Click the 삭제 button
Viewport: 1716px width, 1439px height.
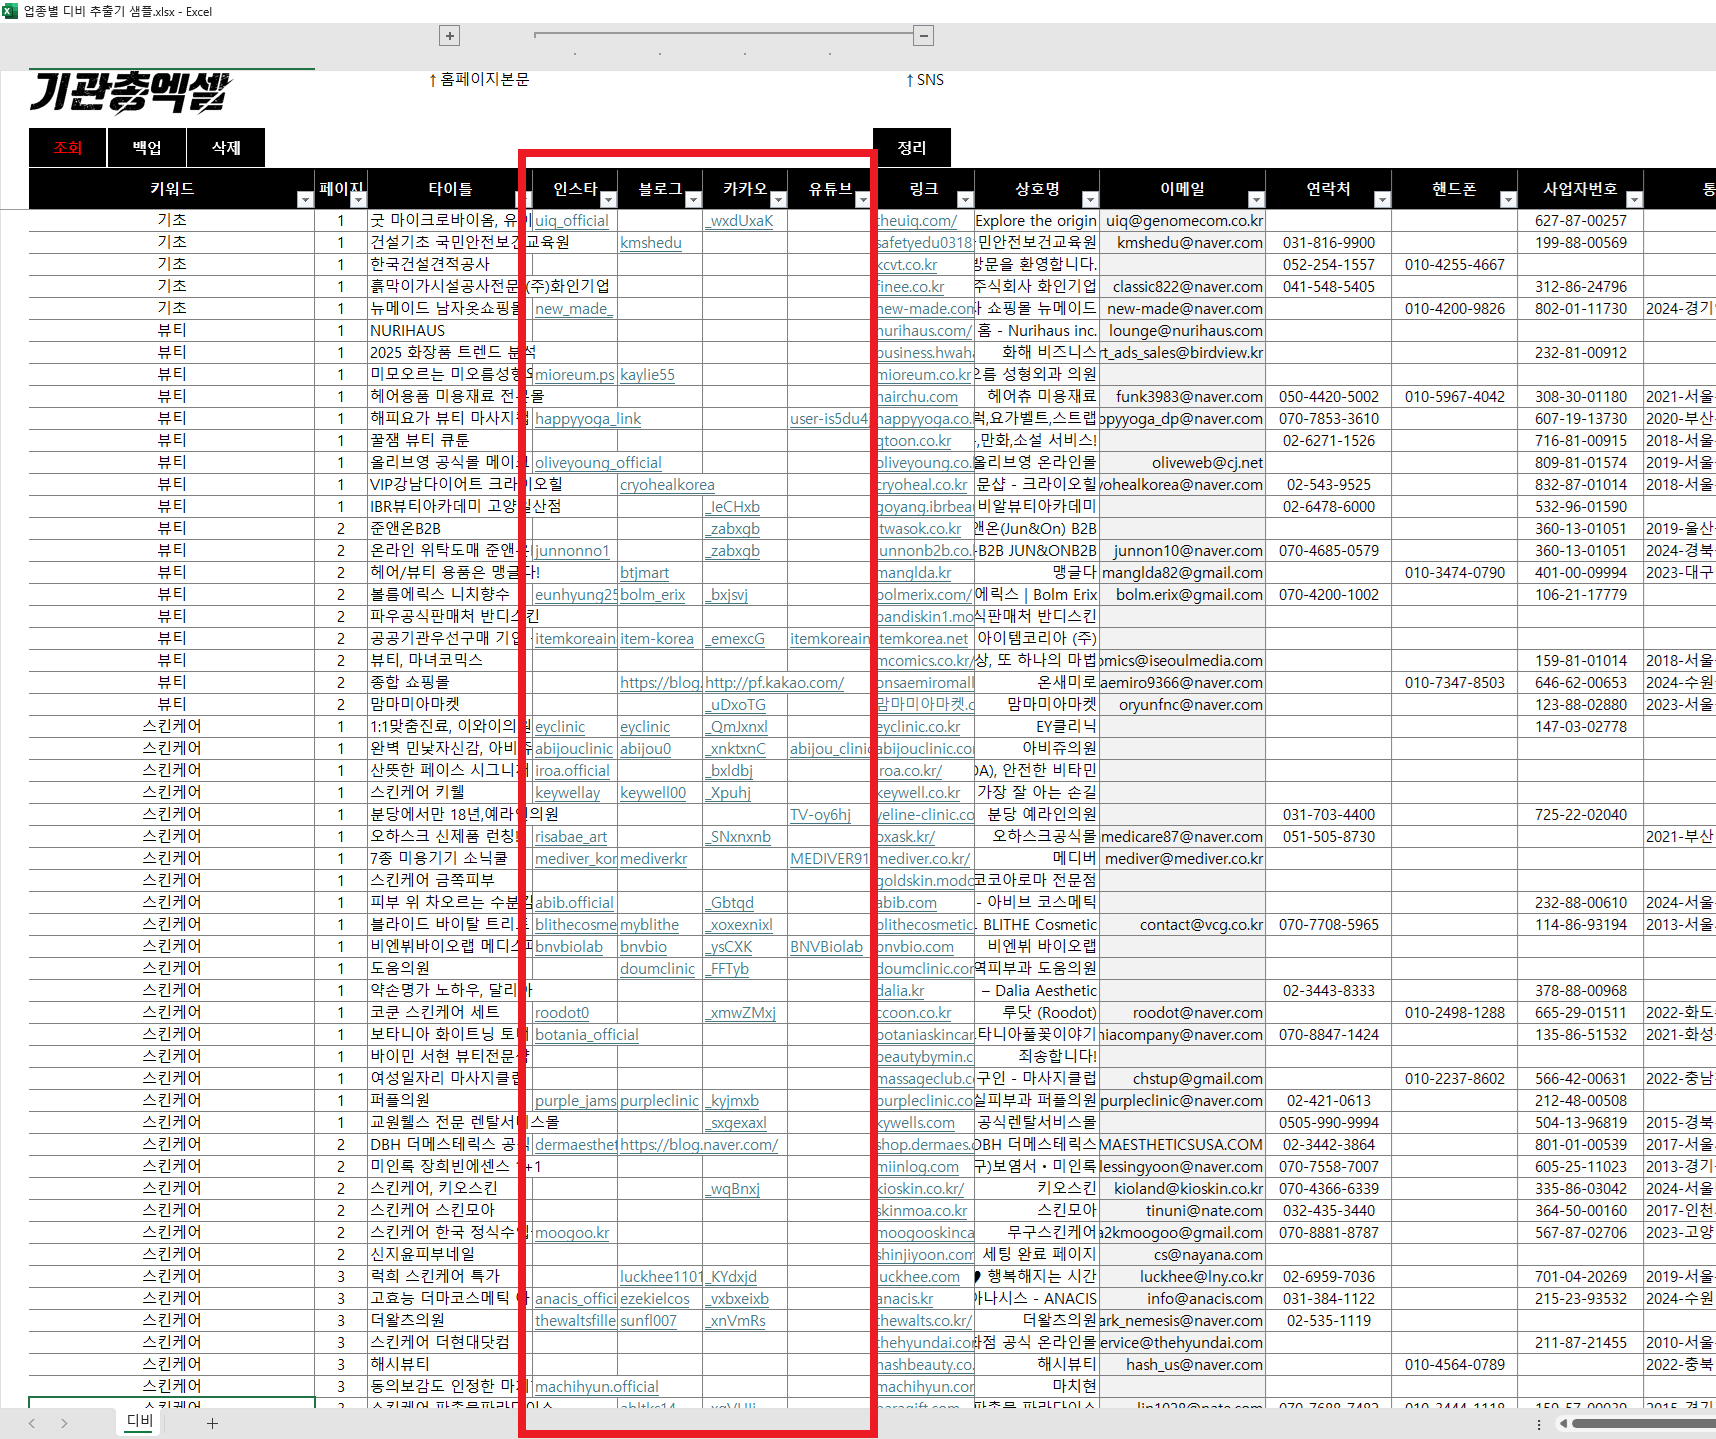pyautogui.click(x=226, y=148)
